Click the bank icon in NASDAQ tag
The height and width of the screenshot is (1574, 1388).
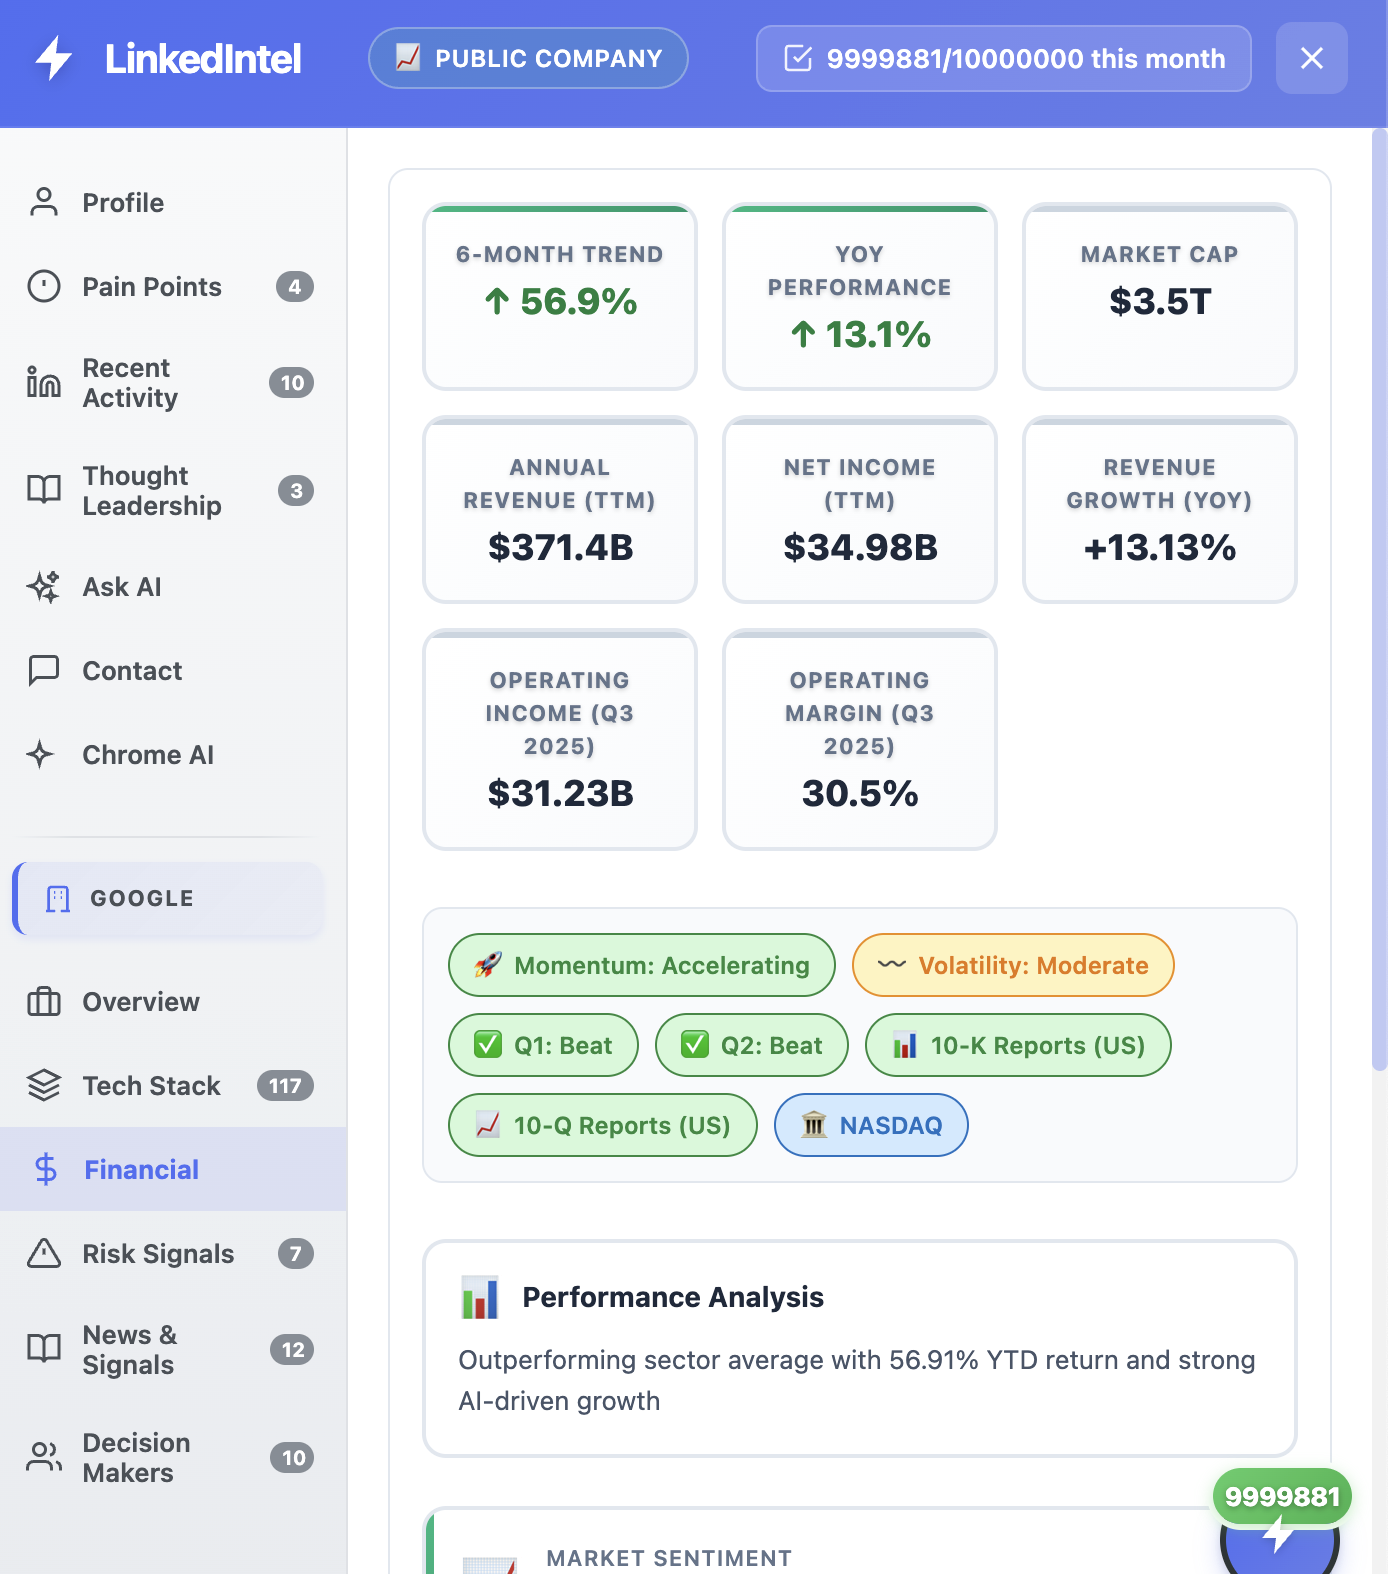814,1125
